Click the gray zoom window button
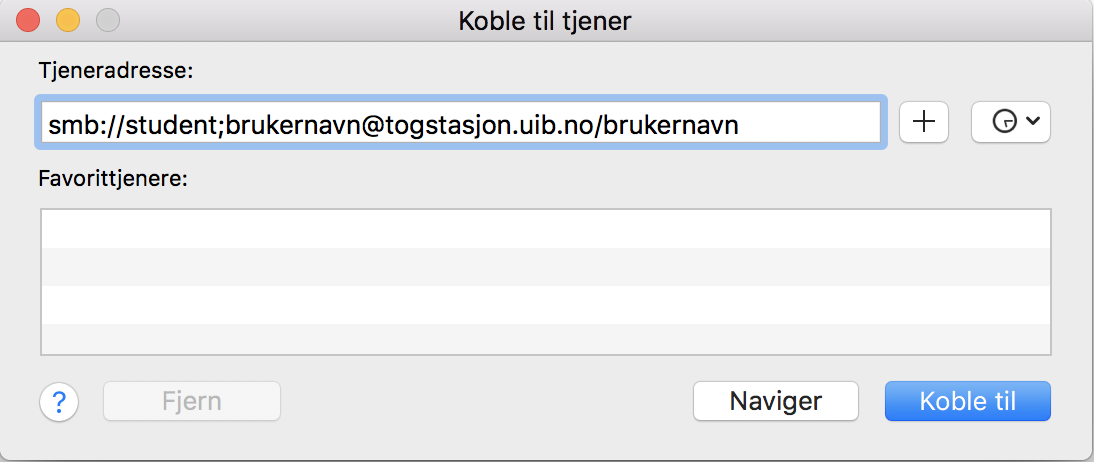This screenshot has height=462, width=1094. click(106, 19)
